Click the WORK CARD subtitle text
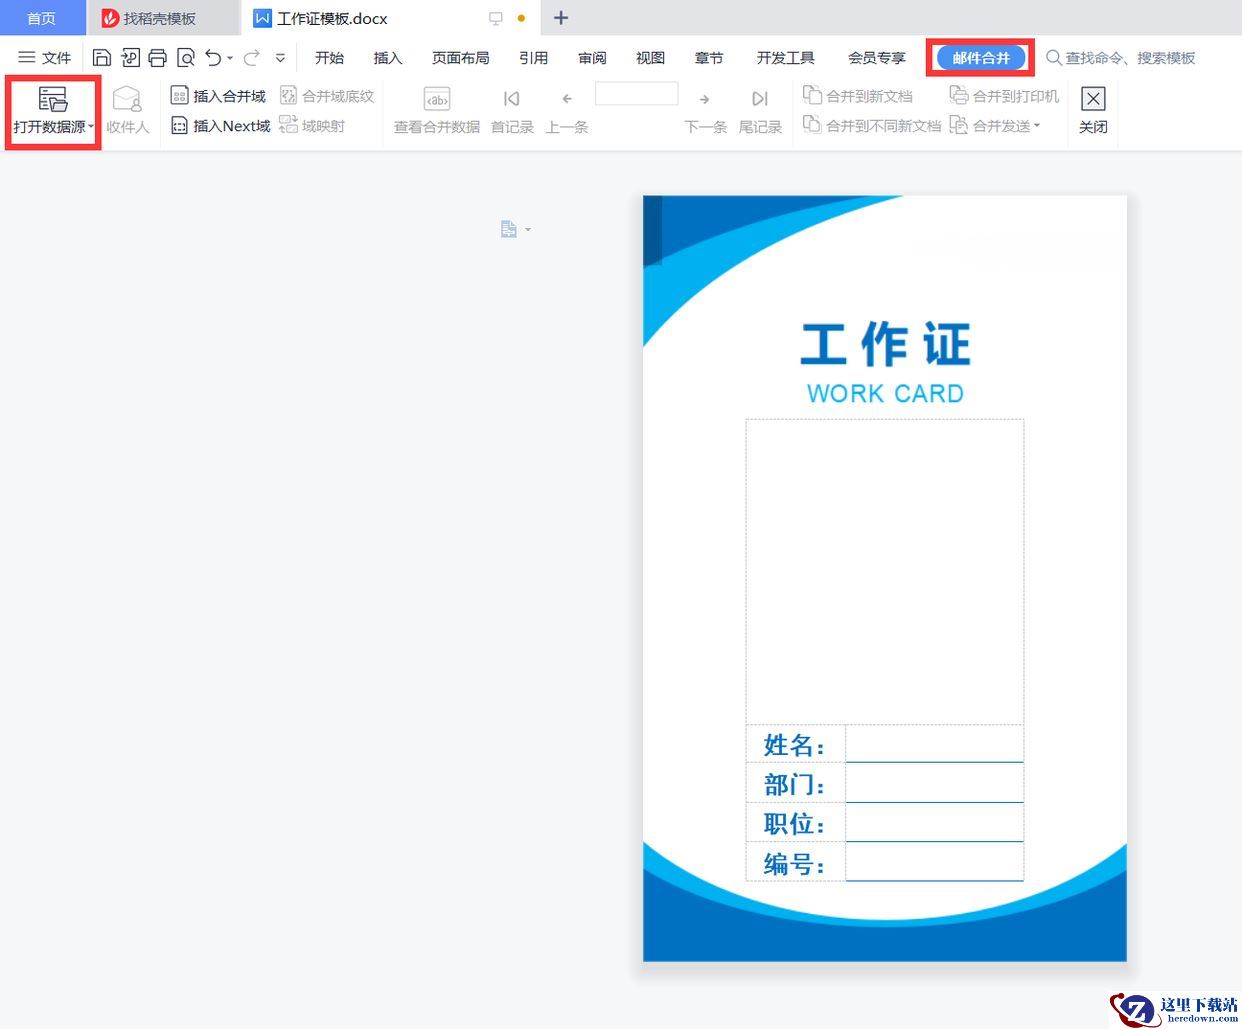Image resolution: width=1242 pixels, height=1029 pixels. pyautogui.click(x=885, y=393)
